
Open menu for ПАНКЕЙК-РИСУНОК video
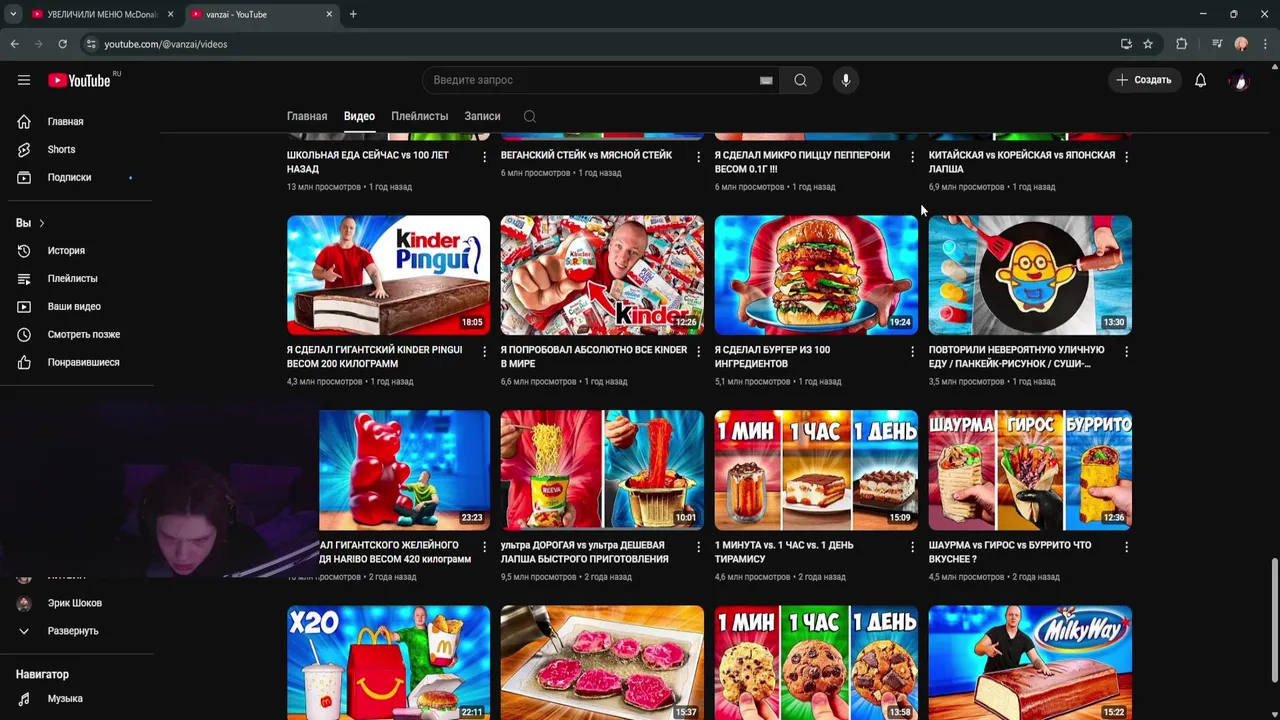1126,352
